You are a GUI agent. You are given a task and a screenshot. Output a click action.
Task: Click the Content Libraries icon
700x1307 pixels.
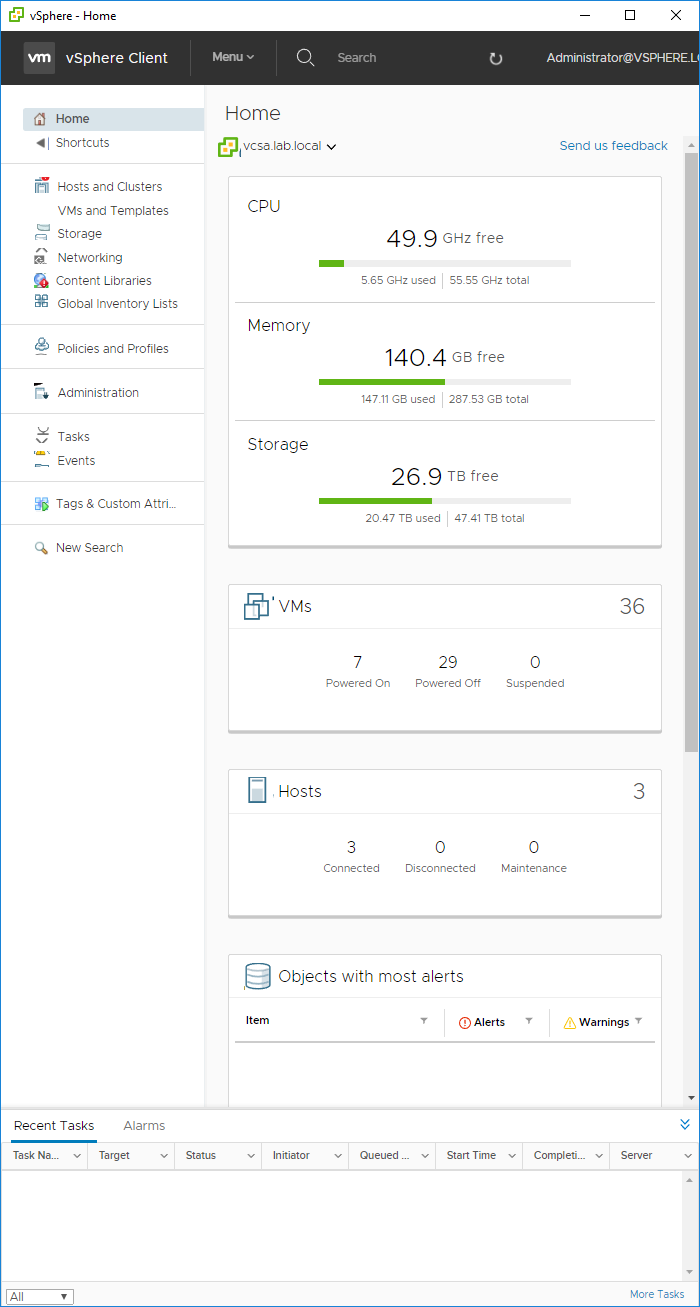pos(40,281)
